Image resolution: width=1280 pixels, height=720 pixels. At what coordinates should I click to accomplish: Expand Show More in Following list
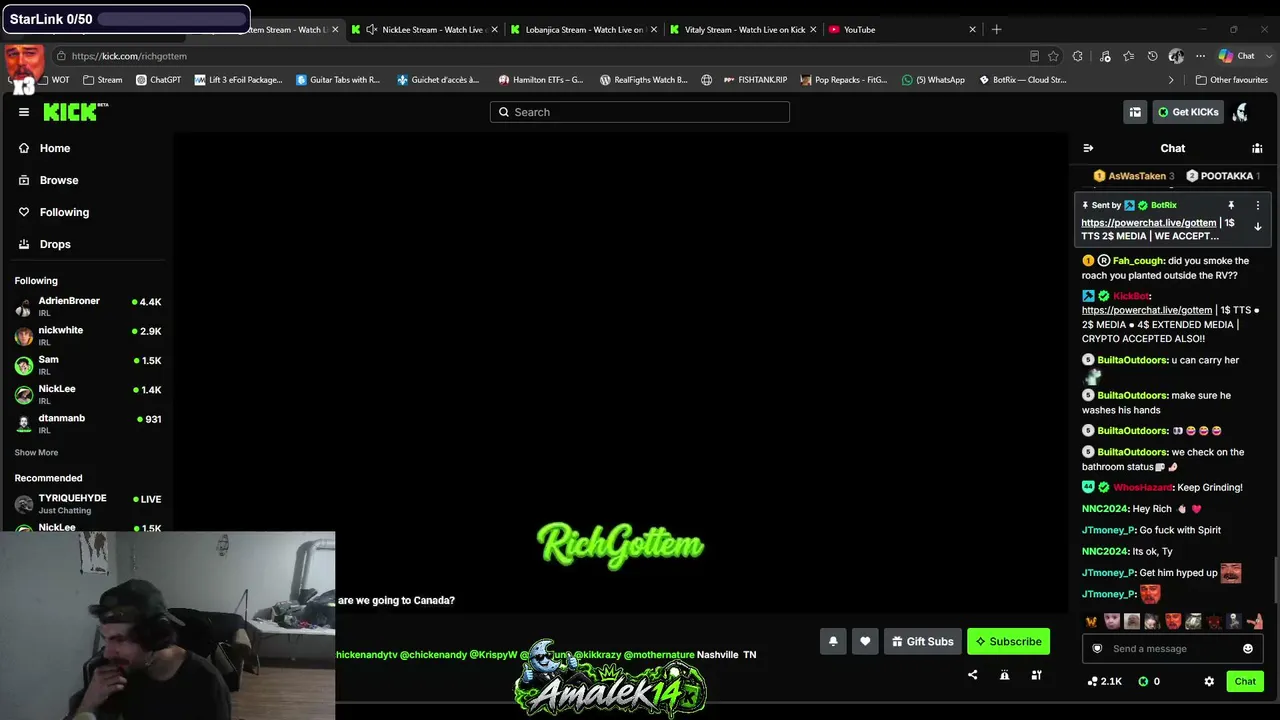click(36, 453)
